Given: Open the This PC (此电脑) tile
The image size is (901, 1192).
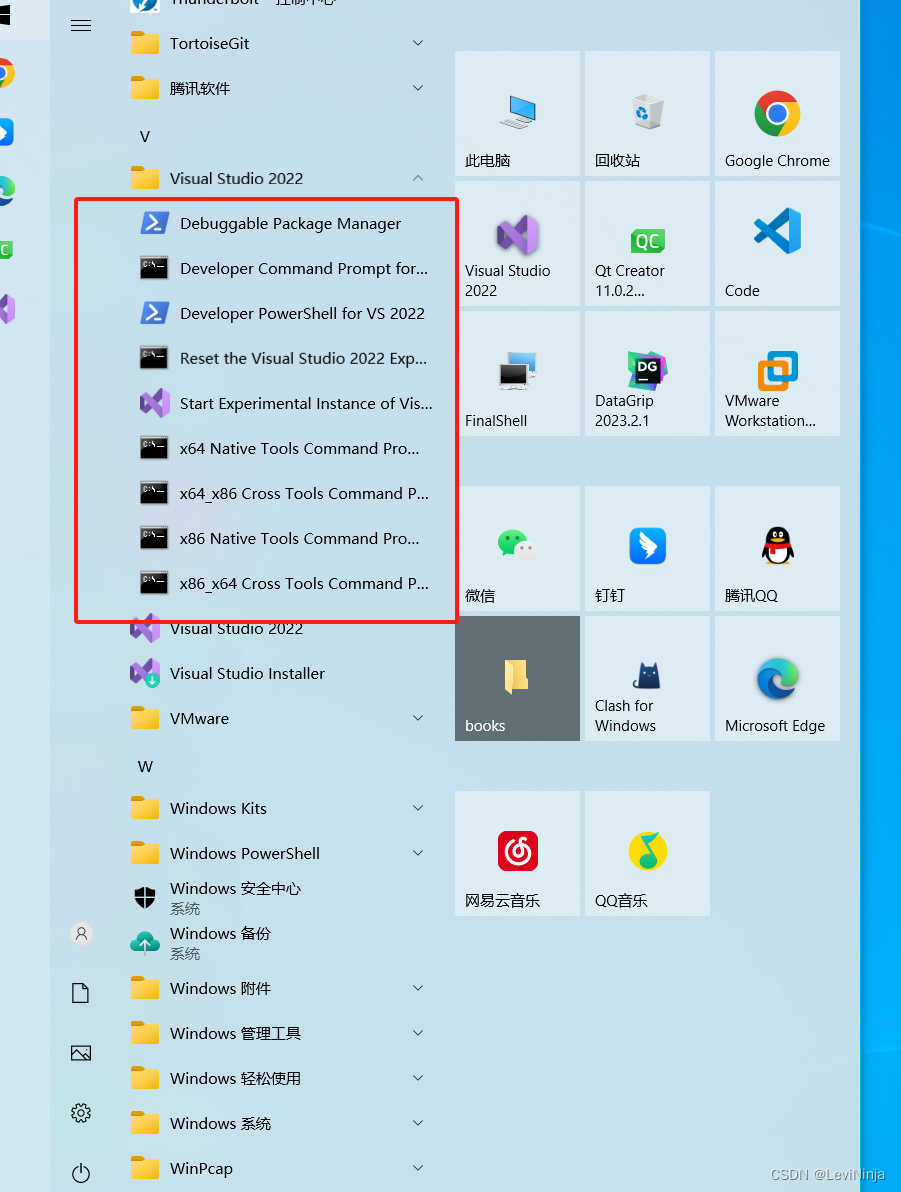Looking at the screenshot, I should pos(517,114).
